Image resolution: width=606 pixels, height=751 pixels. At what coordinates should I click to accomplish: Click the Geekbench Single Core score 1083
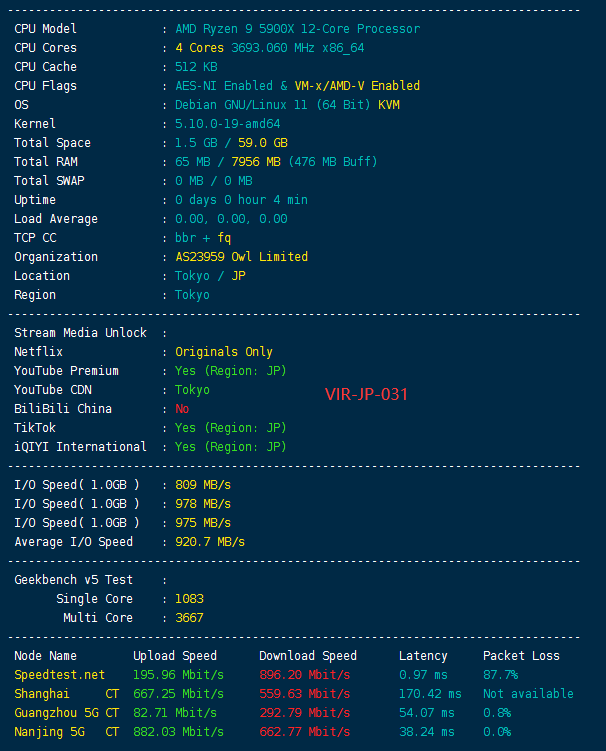pos(189,599)
